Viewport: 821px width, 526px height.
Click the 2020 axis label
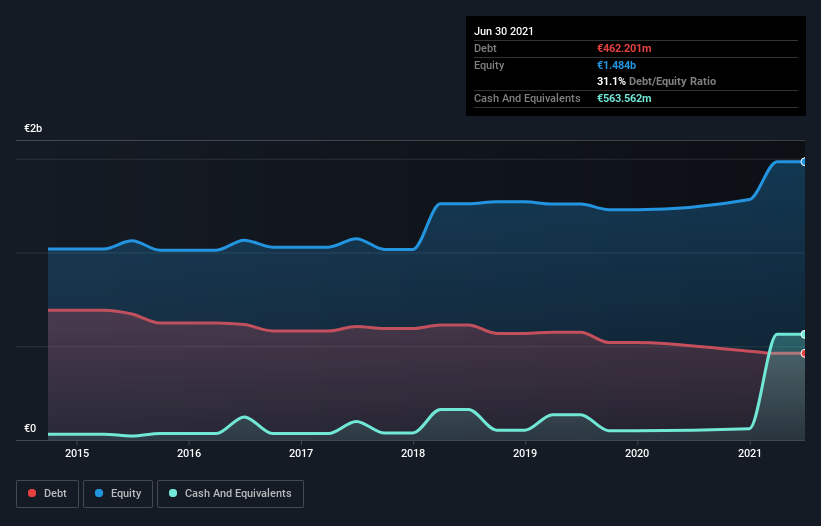(637, 453)
